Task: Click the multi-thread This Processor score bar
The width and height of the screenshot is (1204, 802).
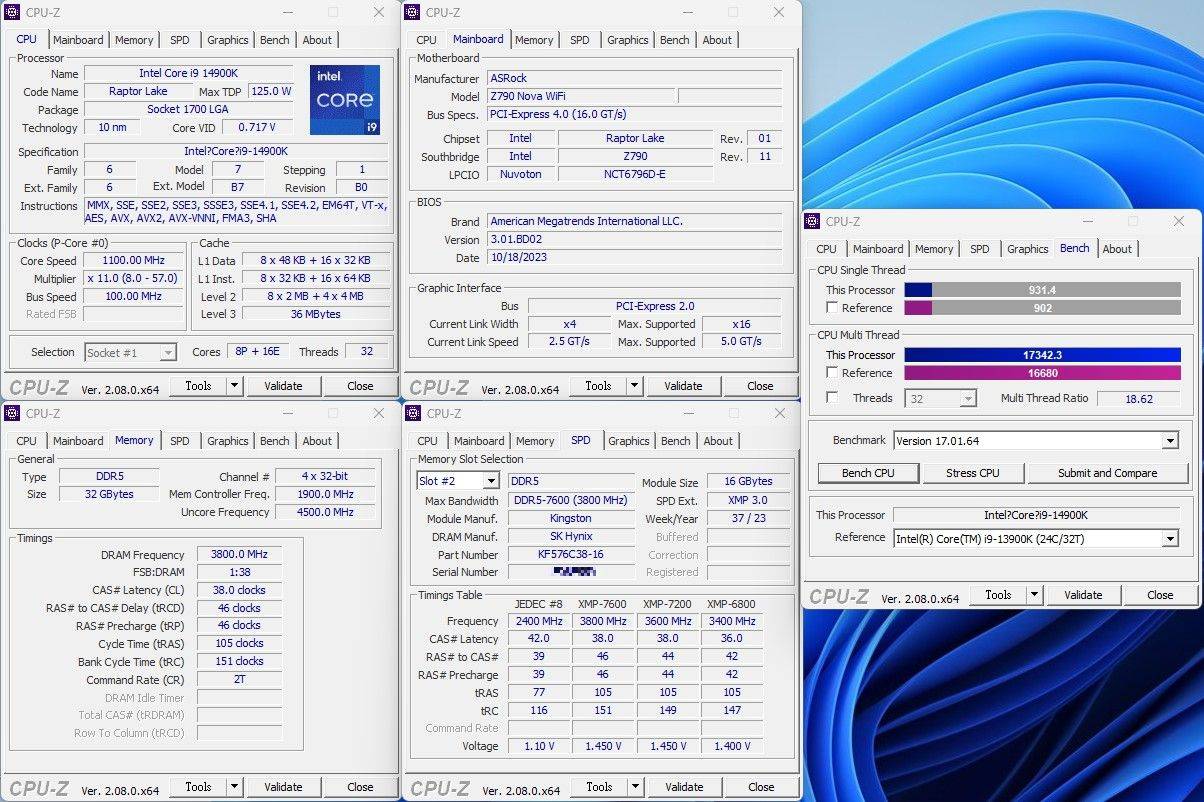Action: (1042, 355)
